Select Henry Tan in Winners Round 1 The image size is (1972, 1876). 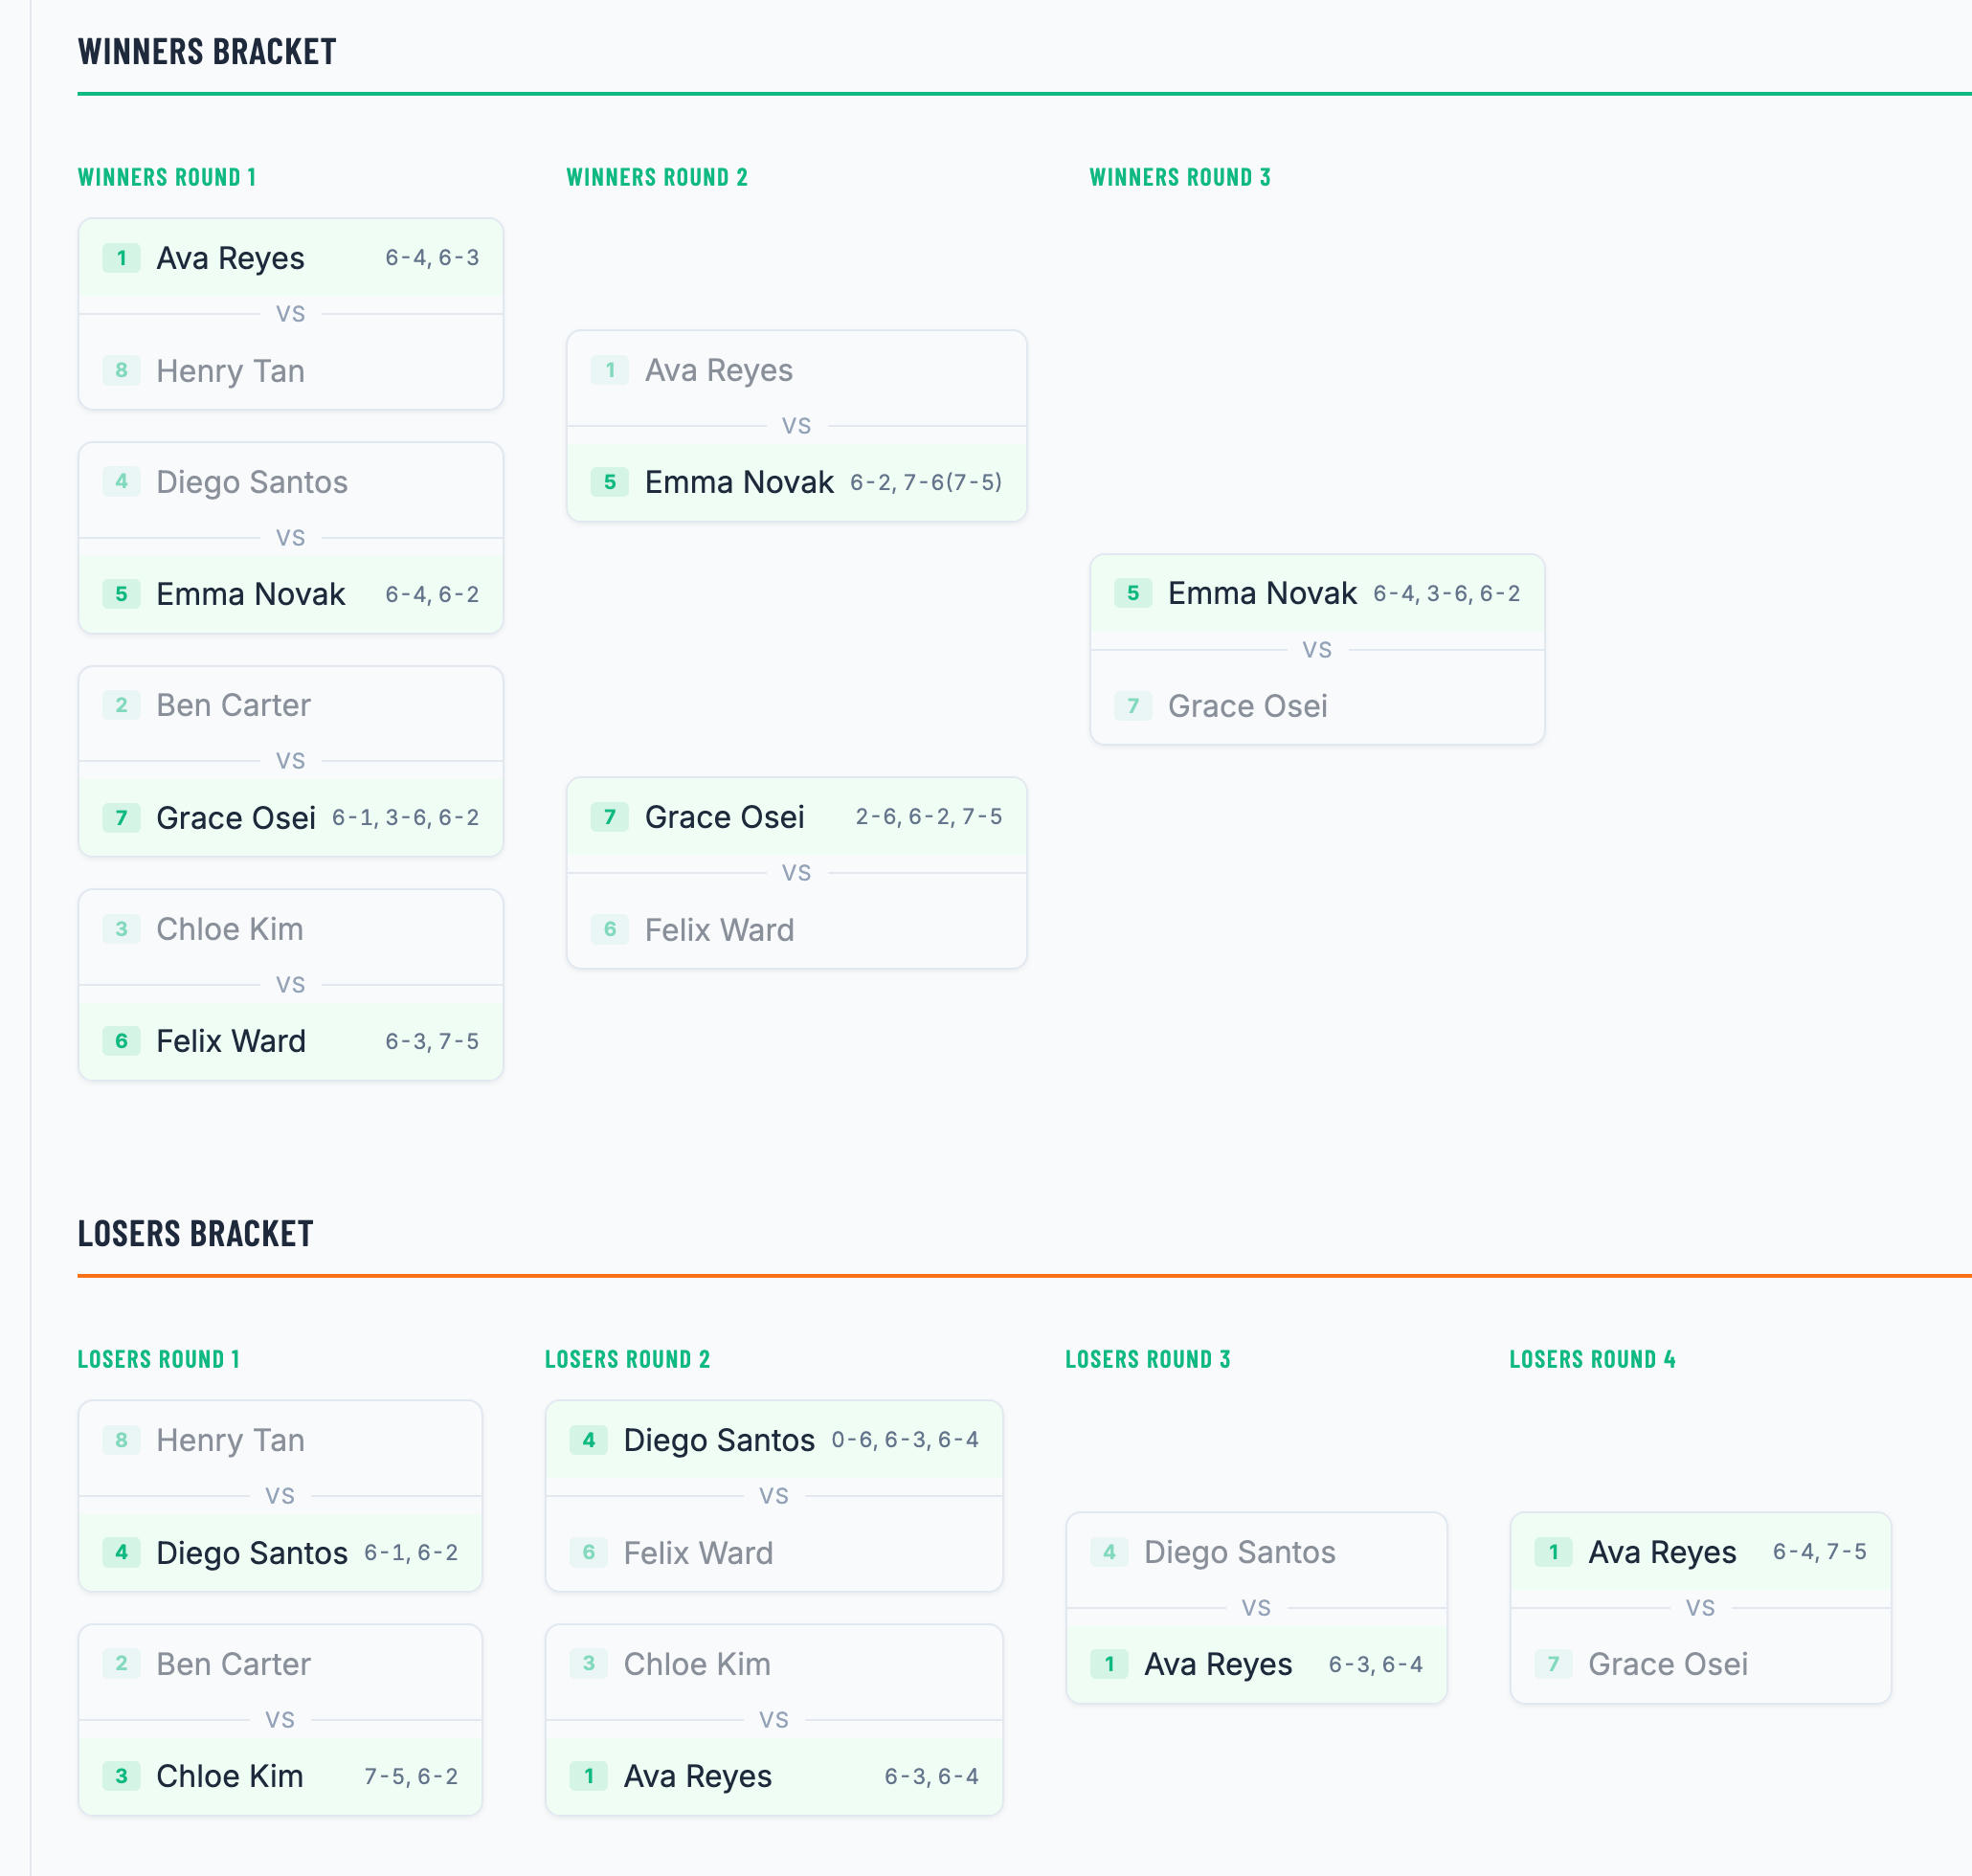(x=291, y=371)
